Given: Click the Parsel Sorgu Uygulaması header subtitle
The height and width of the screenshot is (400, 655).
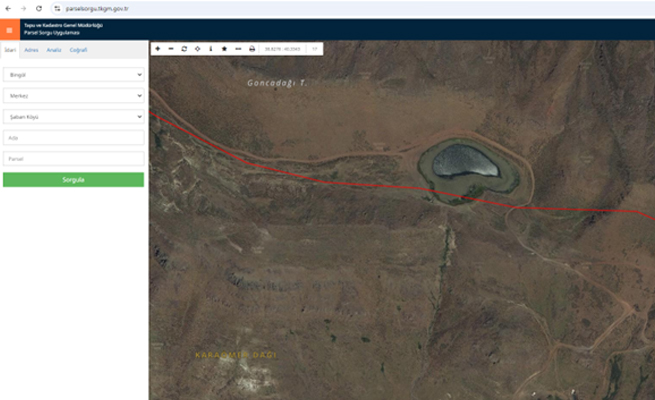Looking at the screenshot, I should [x=52, y=33].
